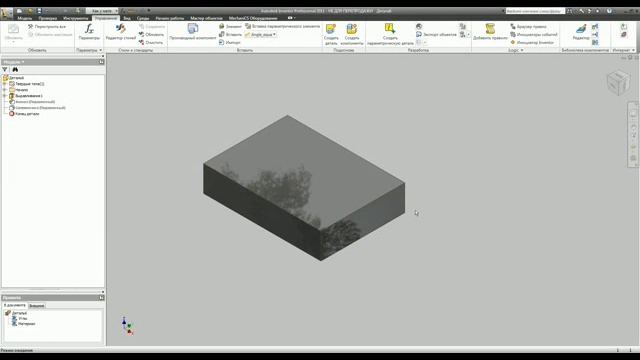This screenshot has height=360, width=640.
Task: Click Вставить in insert panel
Action: click(x=230, y=35)
